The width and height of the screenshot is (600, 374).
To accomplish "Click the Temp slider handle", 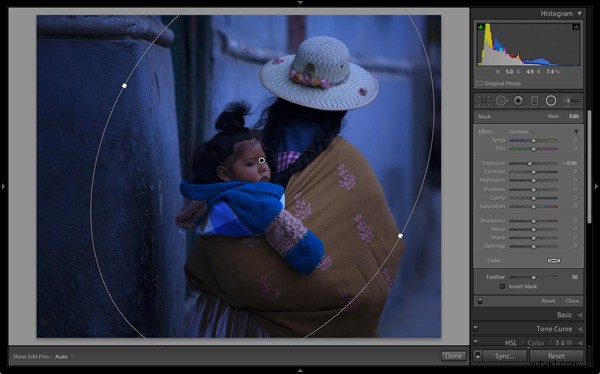I will click(x=533, y=140).
